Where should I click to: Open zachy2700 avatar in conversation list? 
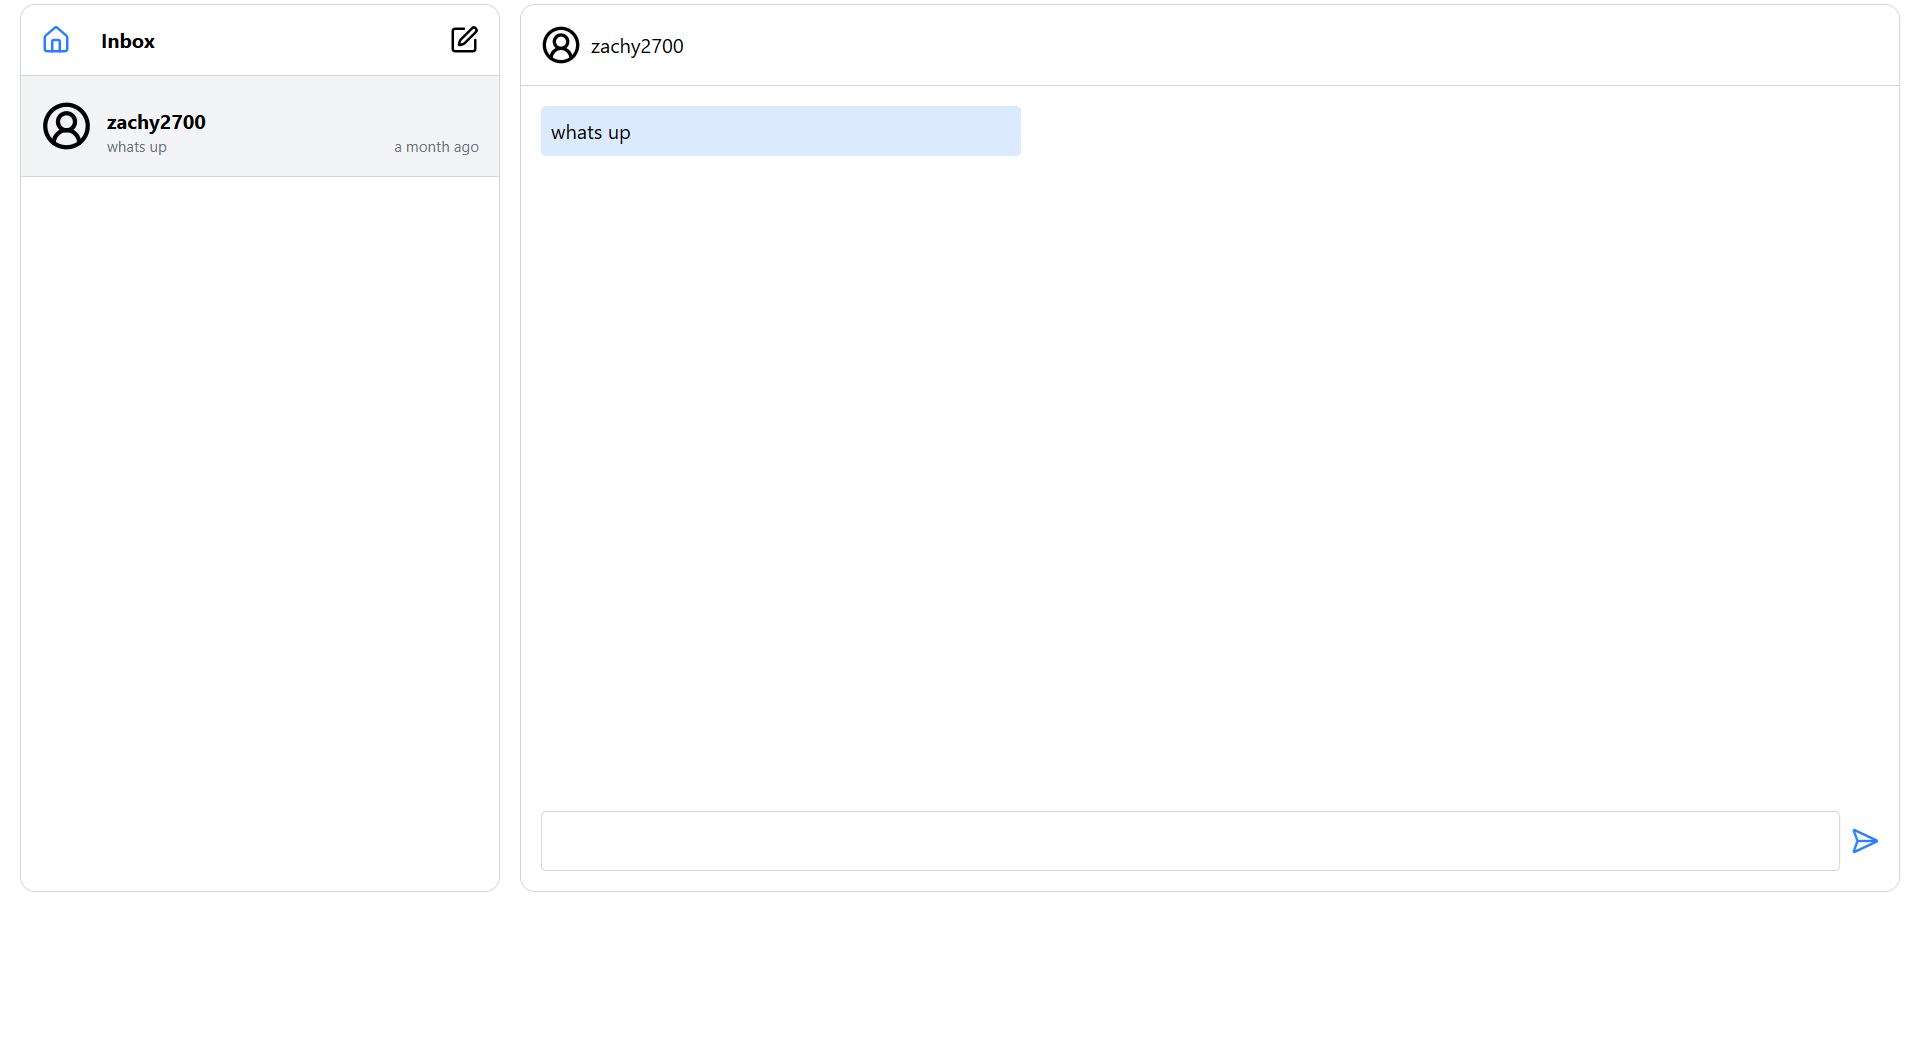click(67, 126)
